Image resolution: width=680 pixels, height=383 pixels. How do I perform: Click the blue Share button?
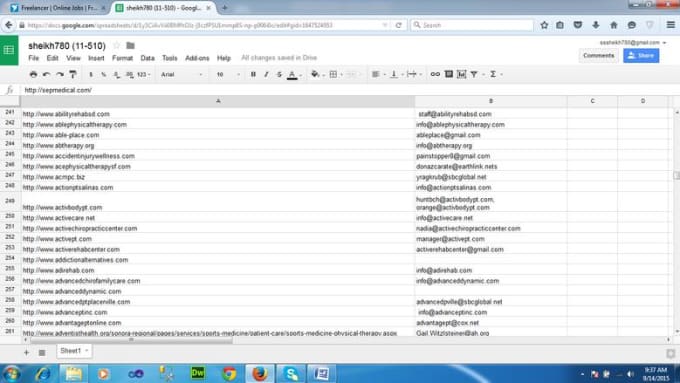[641, 56]
